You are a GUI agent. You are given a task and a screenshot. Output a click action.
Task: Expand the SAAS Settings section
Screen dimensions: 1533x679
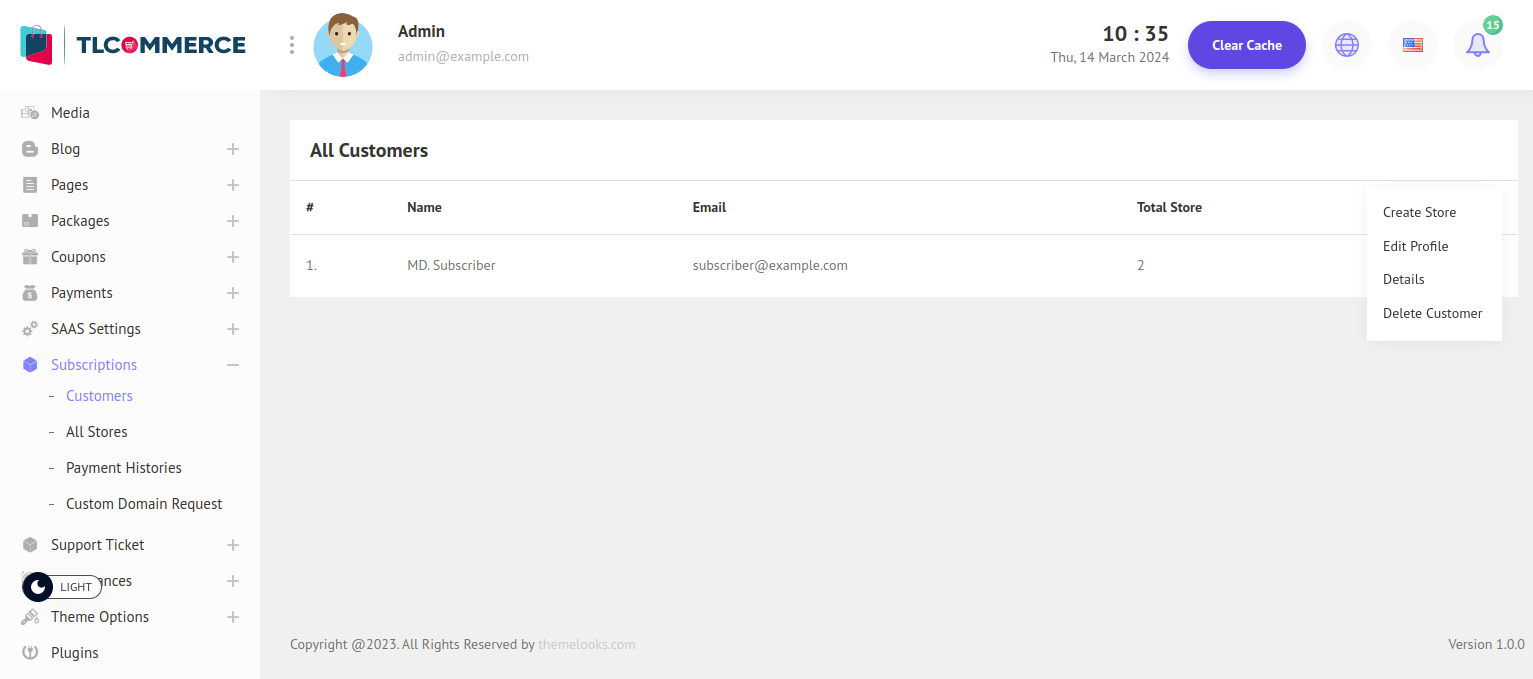[x=233, y=329]
